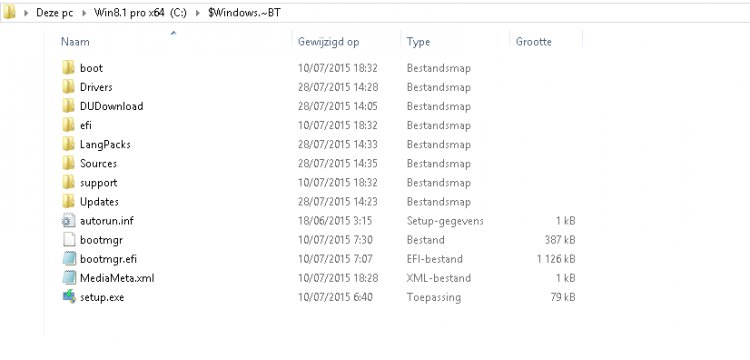Click the folder icon in address bar
The width and height of the screenshot is (750, 360).
pyautogui.click(x=10, y=13)
